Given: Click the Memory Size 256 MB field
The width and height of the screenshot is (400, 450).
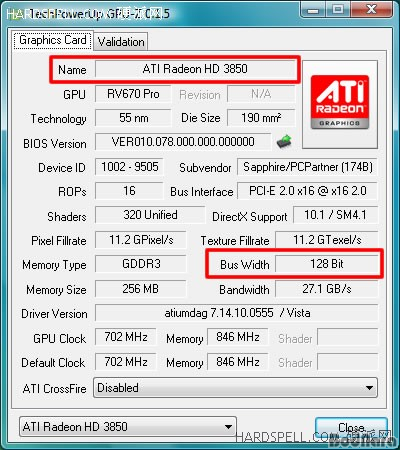Looking at the screenshot, I should tap(140, 289).
